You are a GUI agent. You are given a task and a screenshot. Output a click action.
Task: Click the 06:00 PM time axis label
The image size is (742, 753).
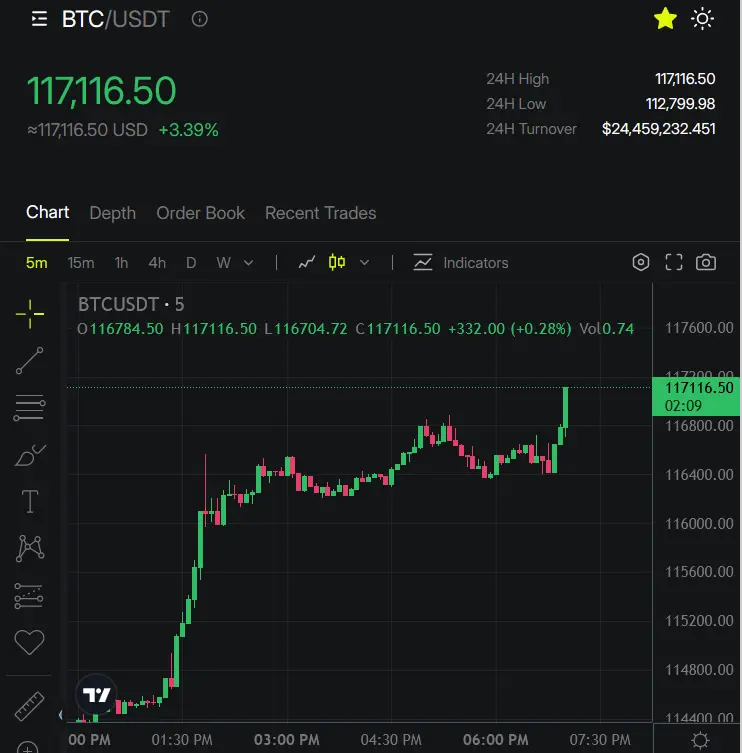496,740
